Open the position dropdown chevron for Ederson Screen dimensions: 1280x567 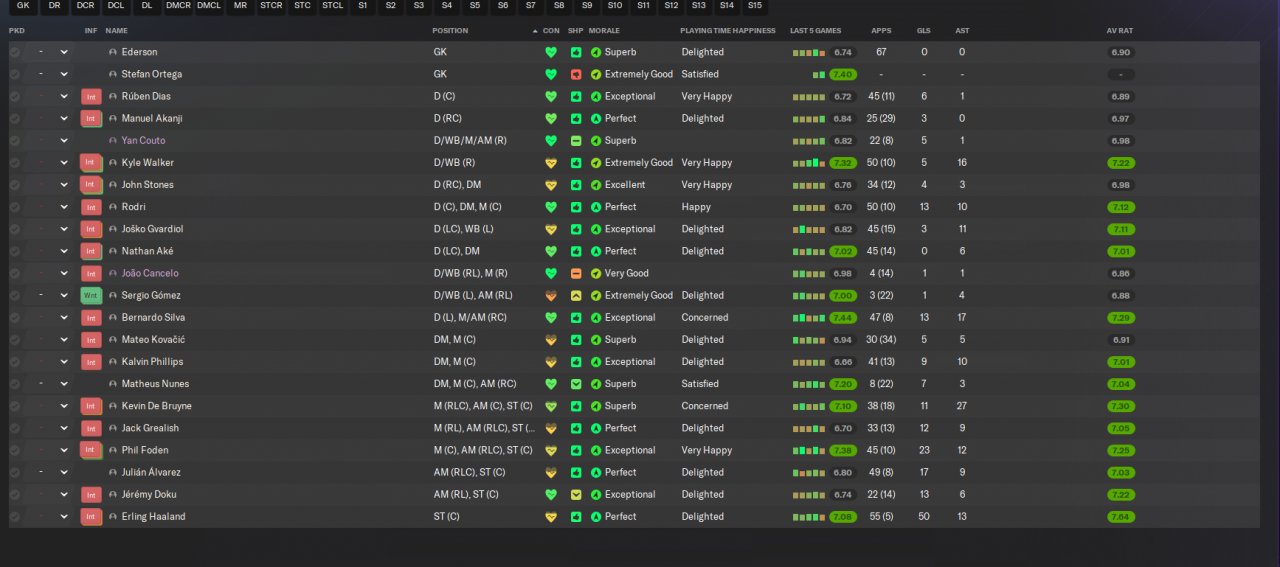[64, 52]
